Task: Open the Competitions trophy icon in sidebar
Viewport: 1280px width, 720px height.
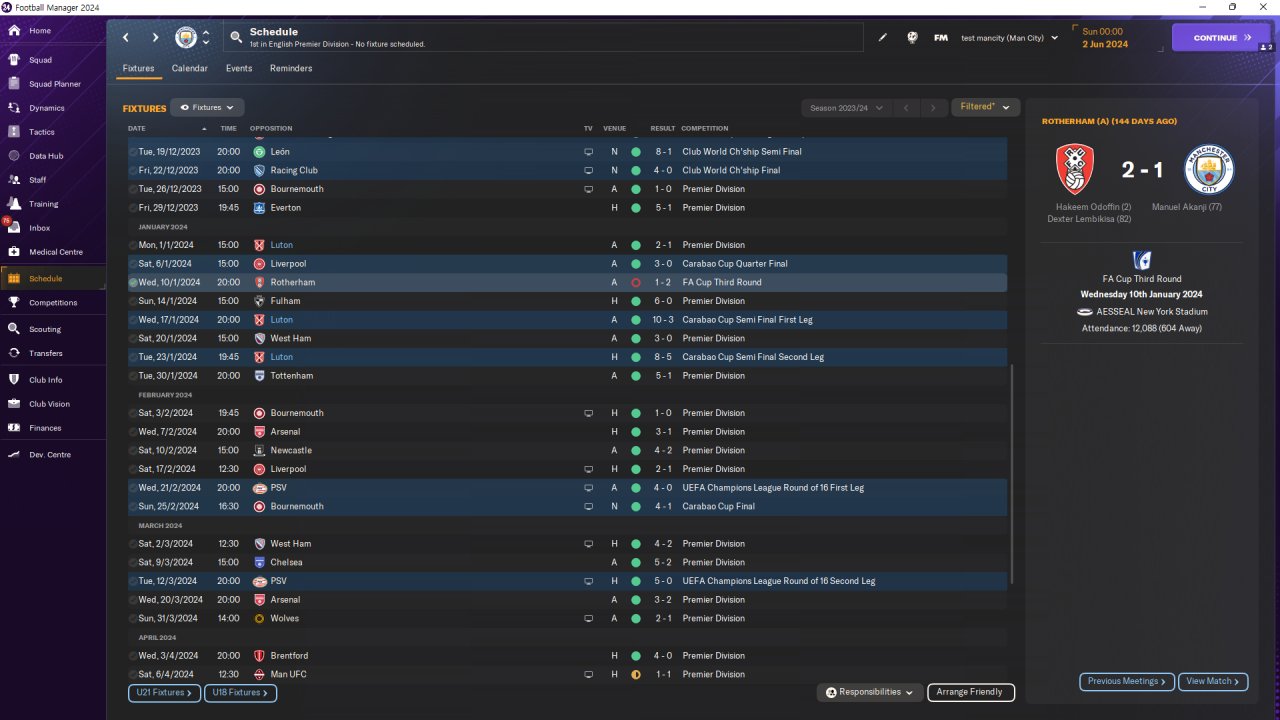Action: coord(14,302)
